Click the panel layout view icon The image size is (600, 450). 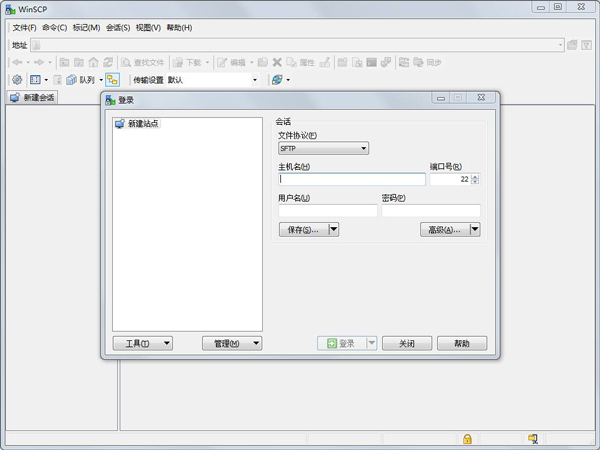coord(35,80)
